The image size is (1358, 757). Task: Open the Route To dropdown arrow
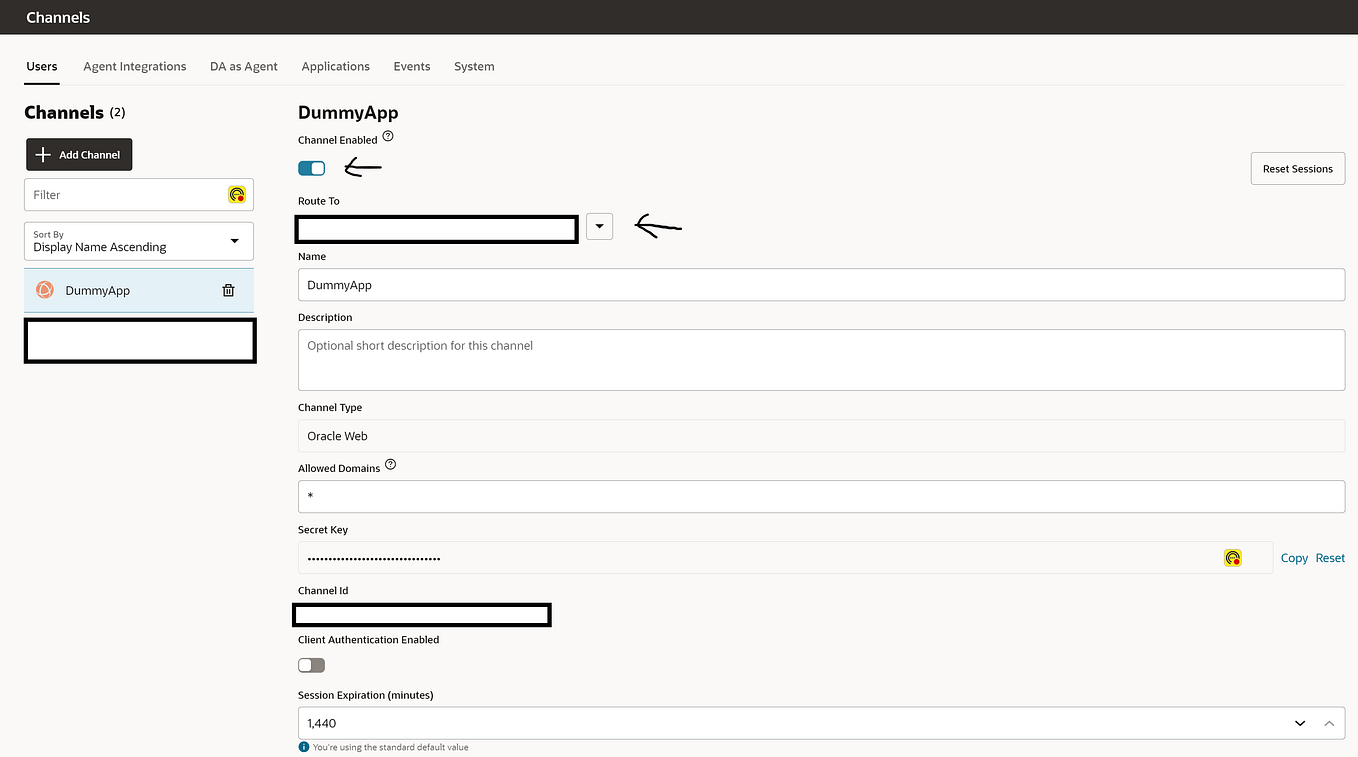coord(599,226)
